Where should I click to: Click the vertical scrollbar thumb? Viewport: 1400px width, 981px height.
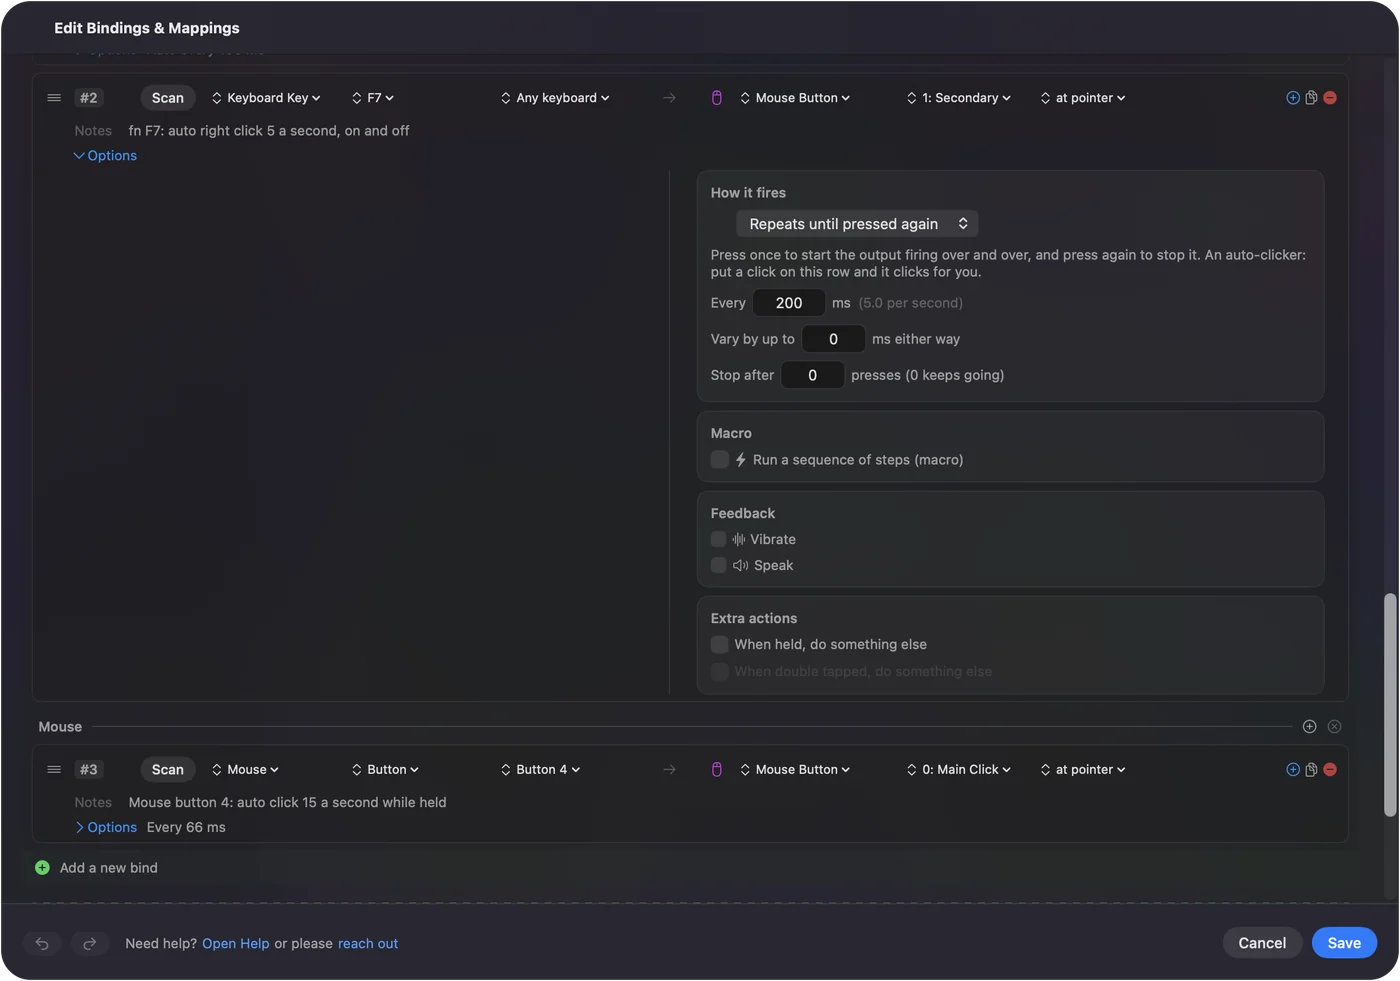tap(1389, 705)
